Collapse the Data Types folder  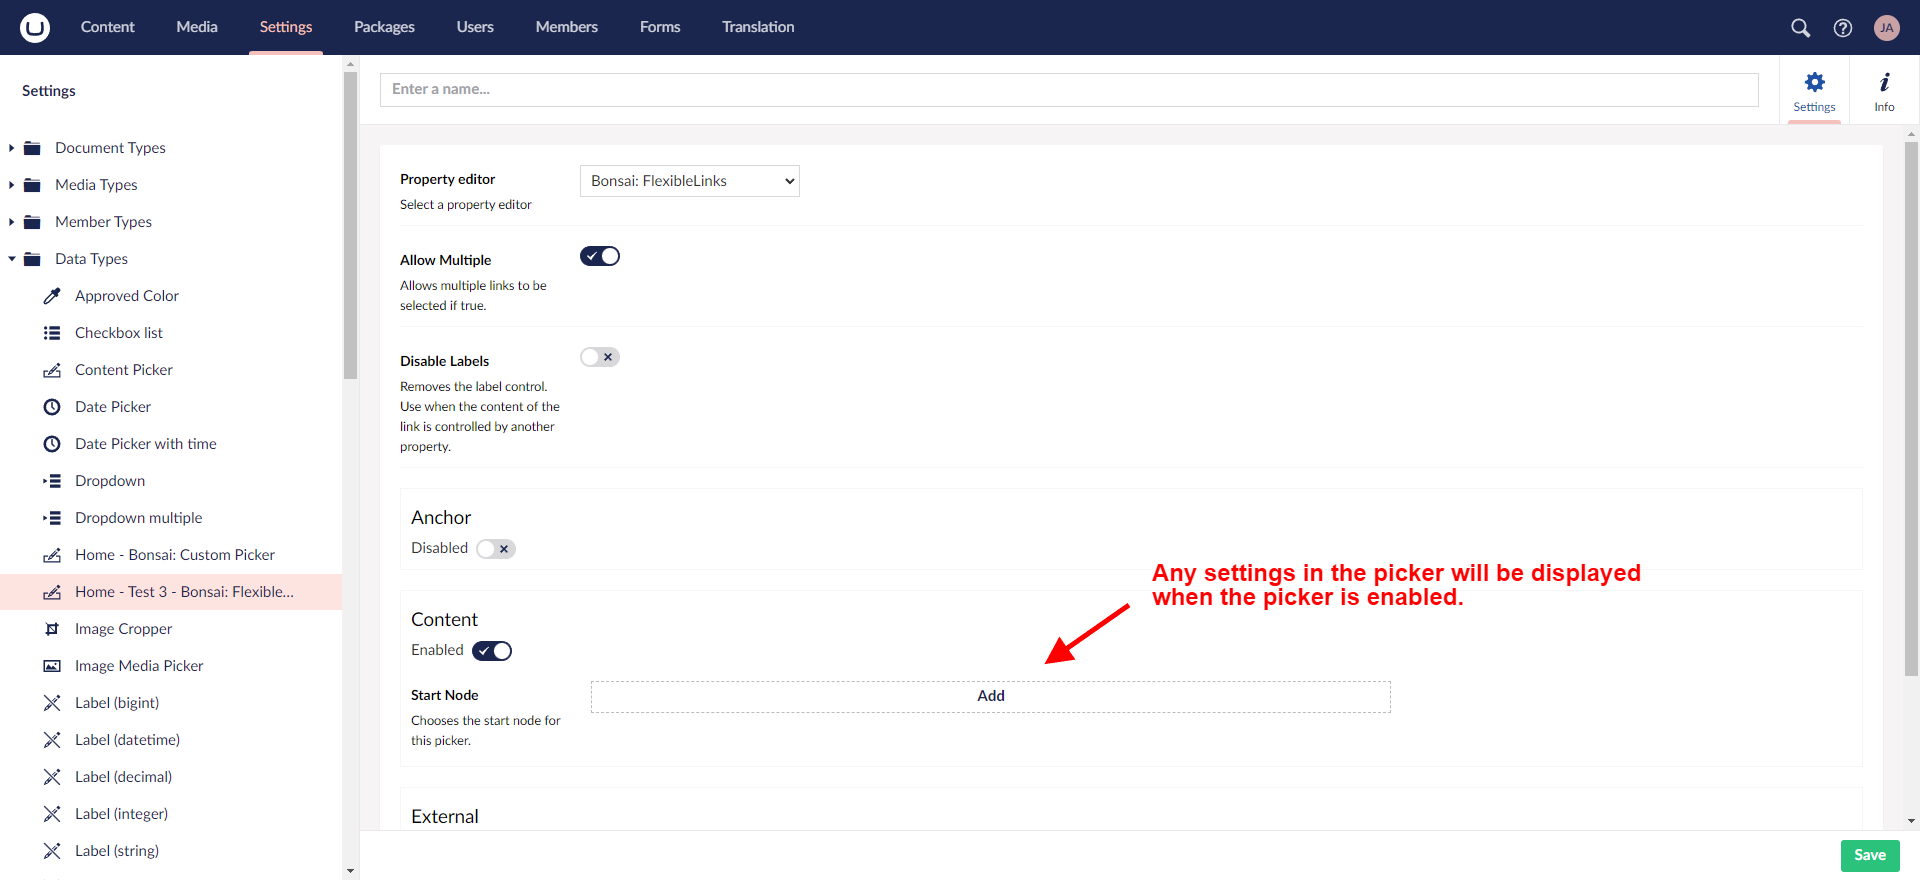12,259
